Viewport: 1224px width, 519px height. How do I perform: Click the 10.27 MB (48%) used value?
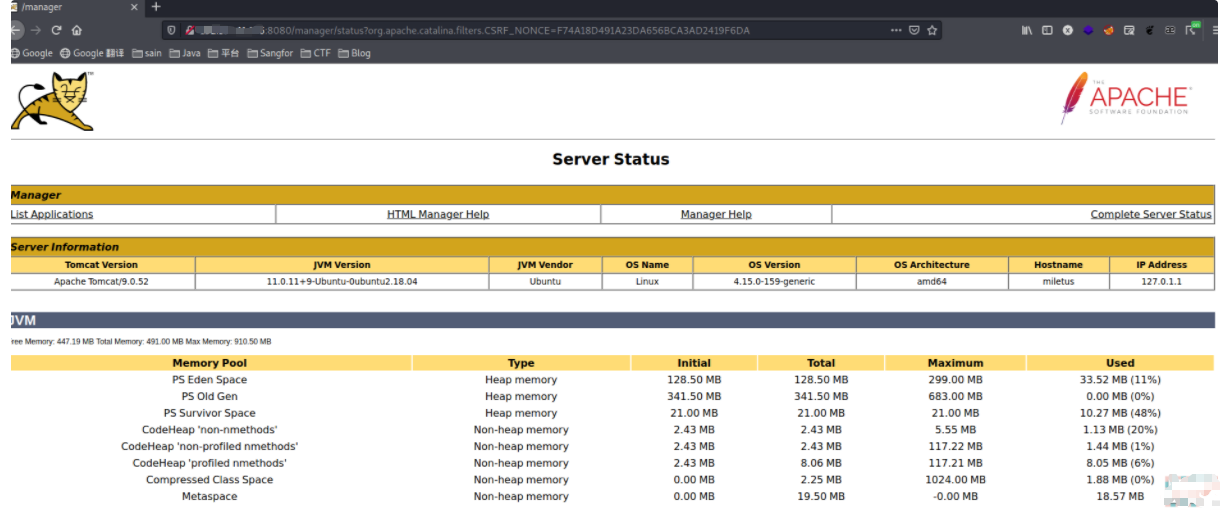[x=1120, y=413]
